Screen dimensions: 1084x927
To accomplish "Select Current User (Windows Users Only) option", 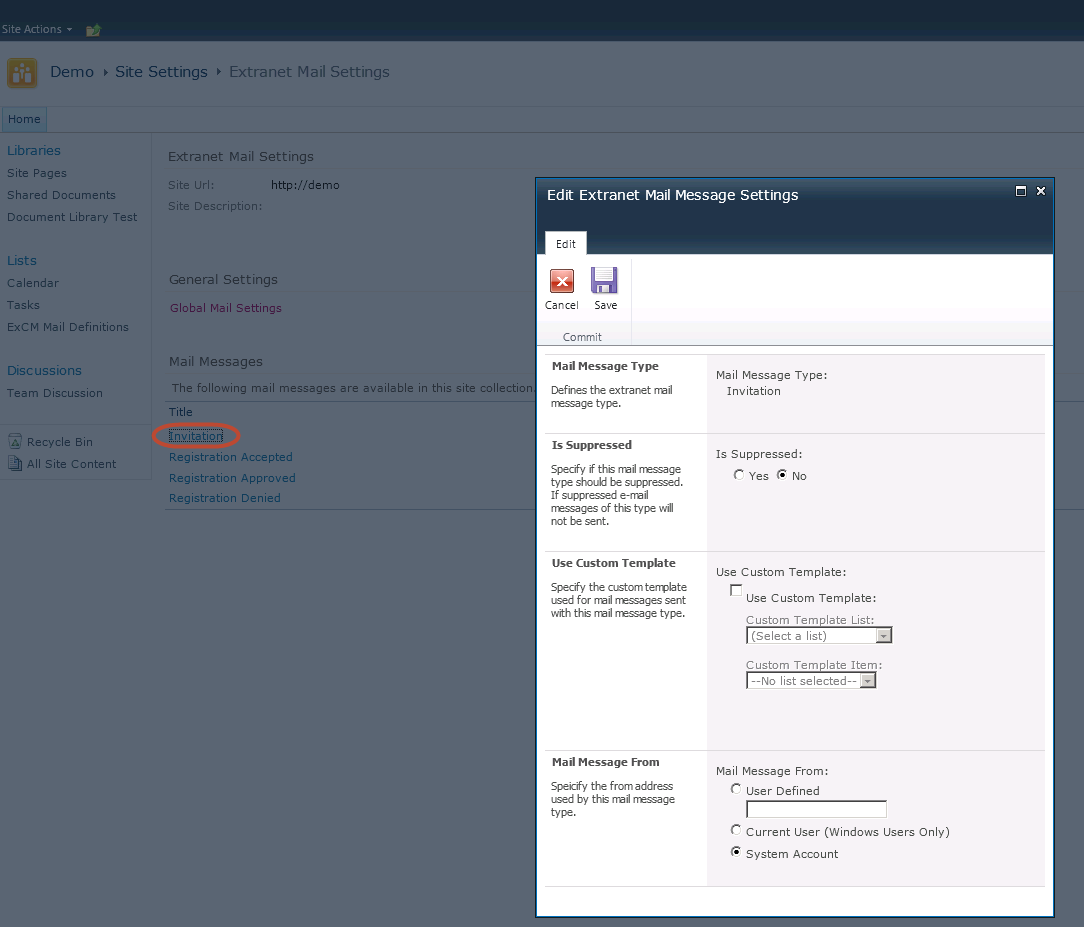I will [x=736, y=830].
